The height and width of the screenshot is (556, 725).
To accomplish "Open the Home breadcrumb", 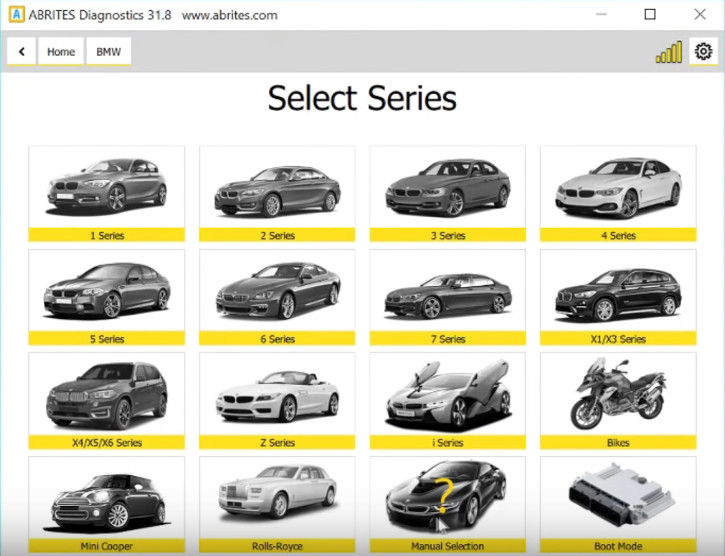I will [x=61, y=51].
